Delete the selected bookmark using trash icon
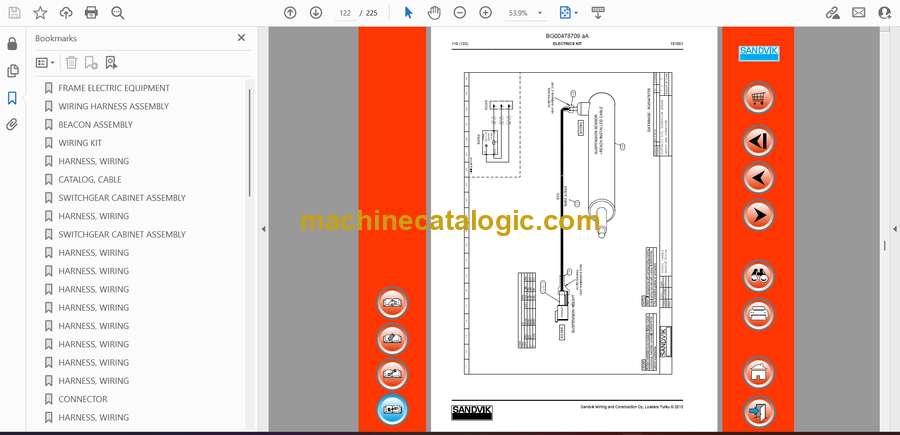The image size is (900, 435). 71,63
